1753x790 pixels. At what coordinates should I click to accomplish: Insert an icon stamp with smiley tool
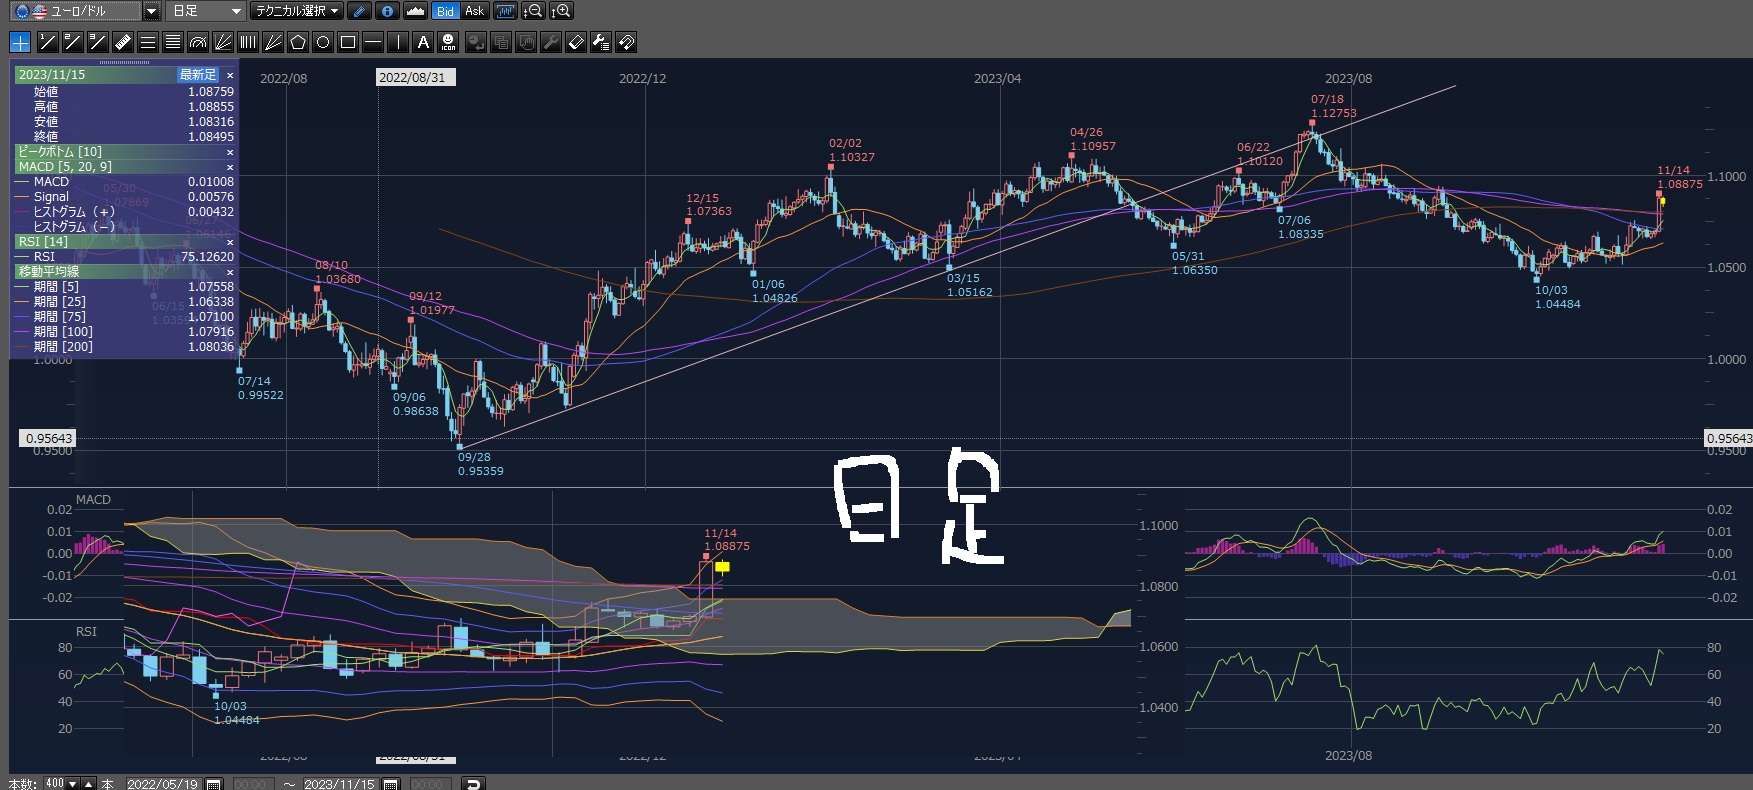(x=448, y=42)
